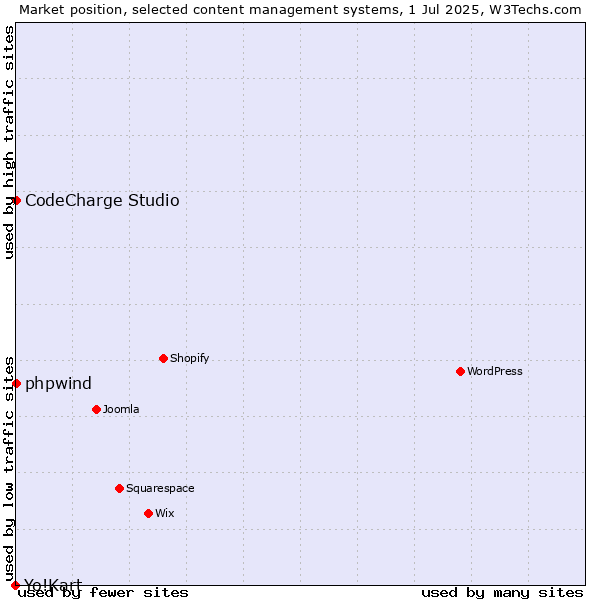
Task: Click the chart title mentioning W3Techs.com
Action: click(300, 10)
